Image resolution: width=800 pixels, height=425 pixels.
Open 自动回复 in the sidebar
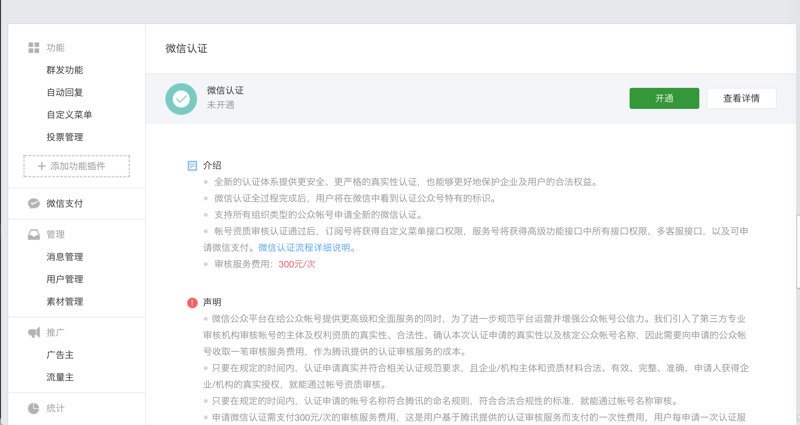pyautogui.click(x=65, y=92)
